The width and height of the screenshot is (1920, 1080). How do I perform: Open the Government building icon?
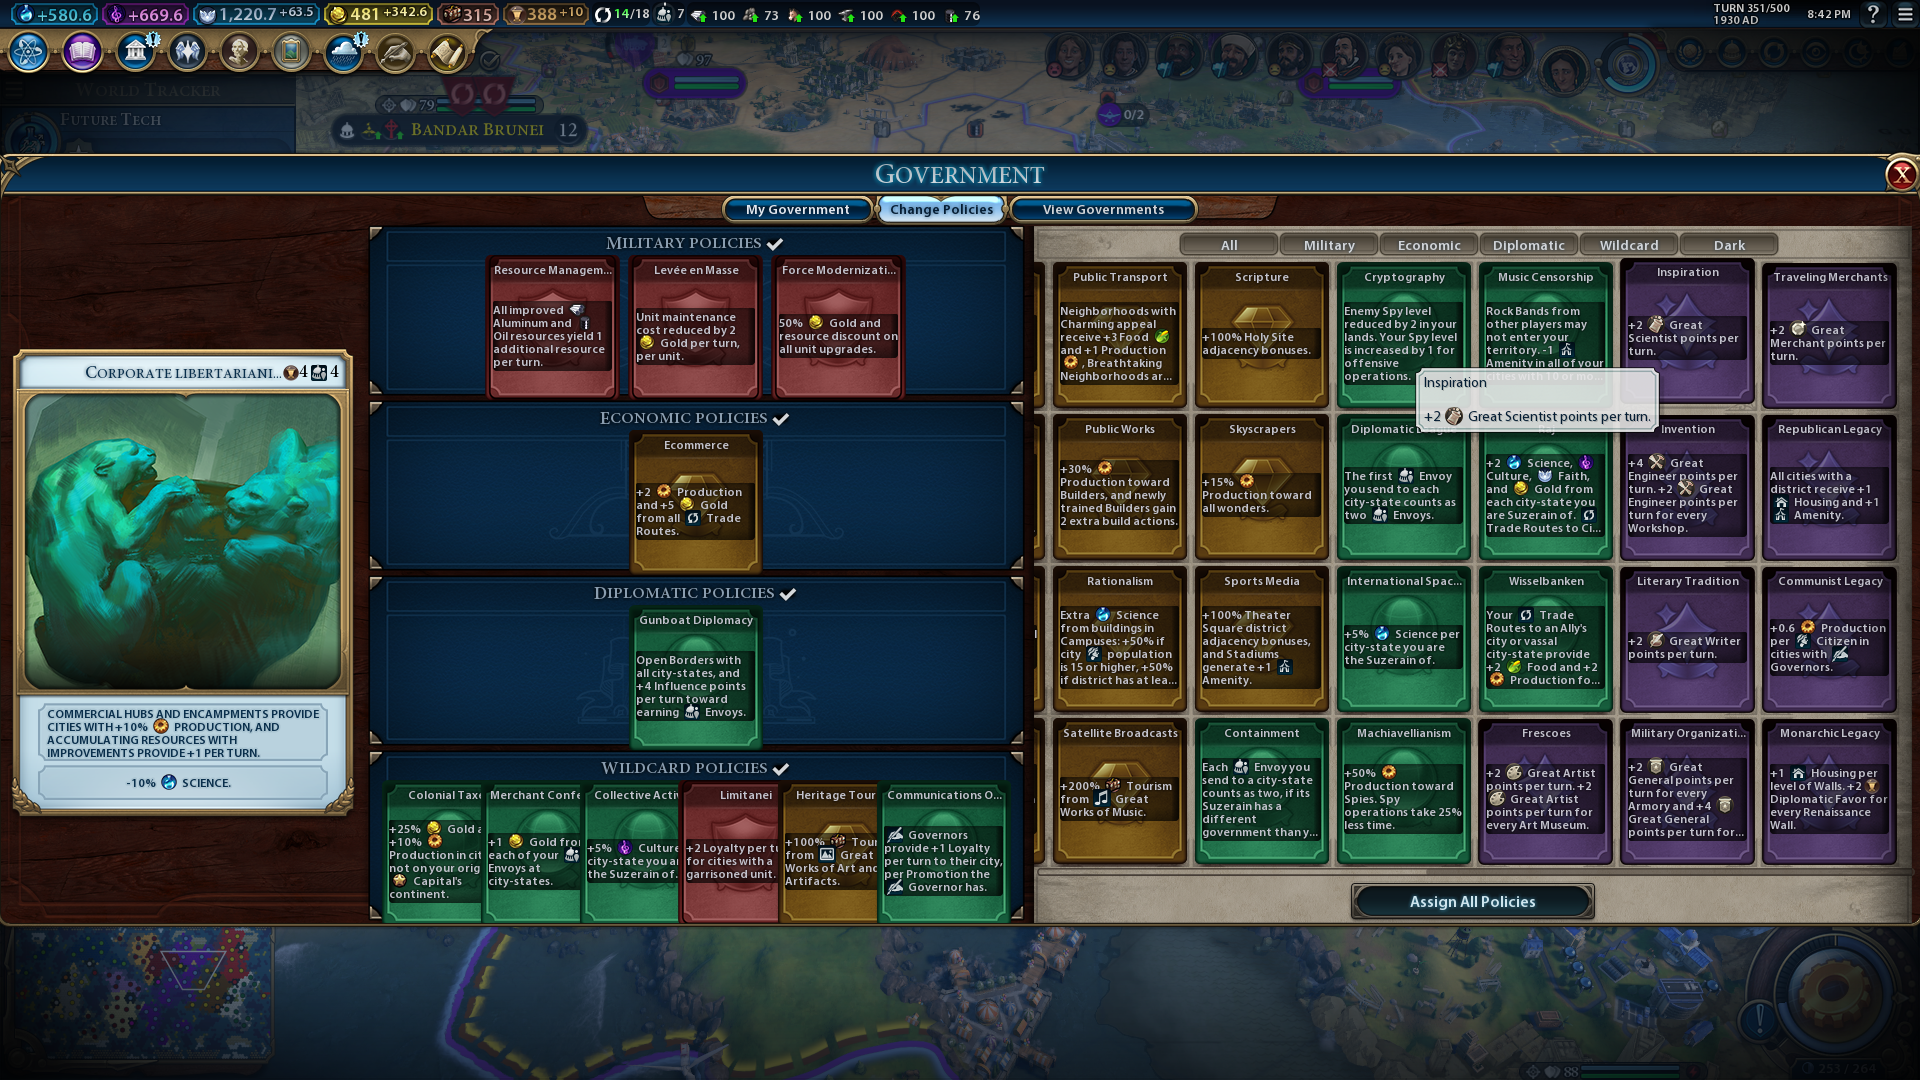click(135, 51)
